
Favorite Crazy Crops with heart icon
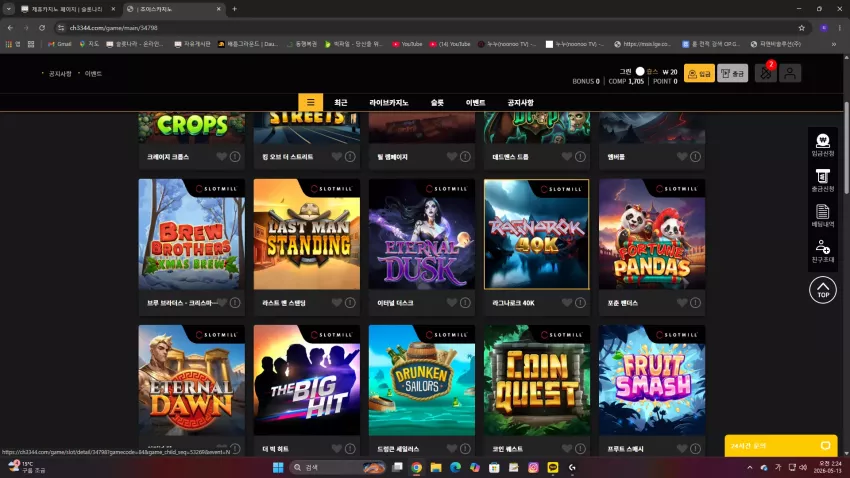(x=221, y=157)
